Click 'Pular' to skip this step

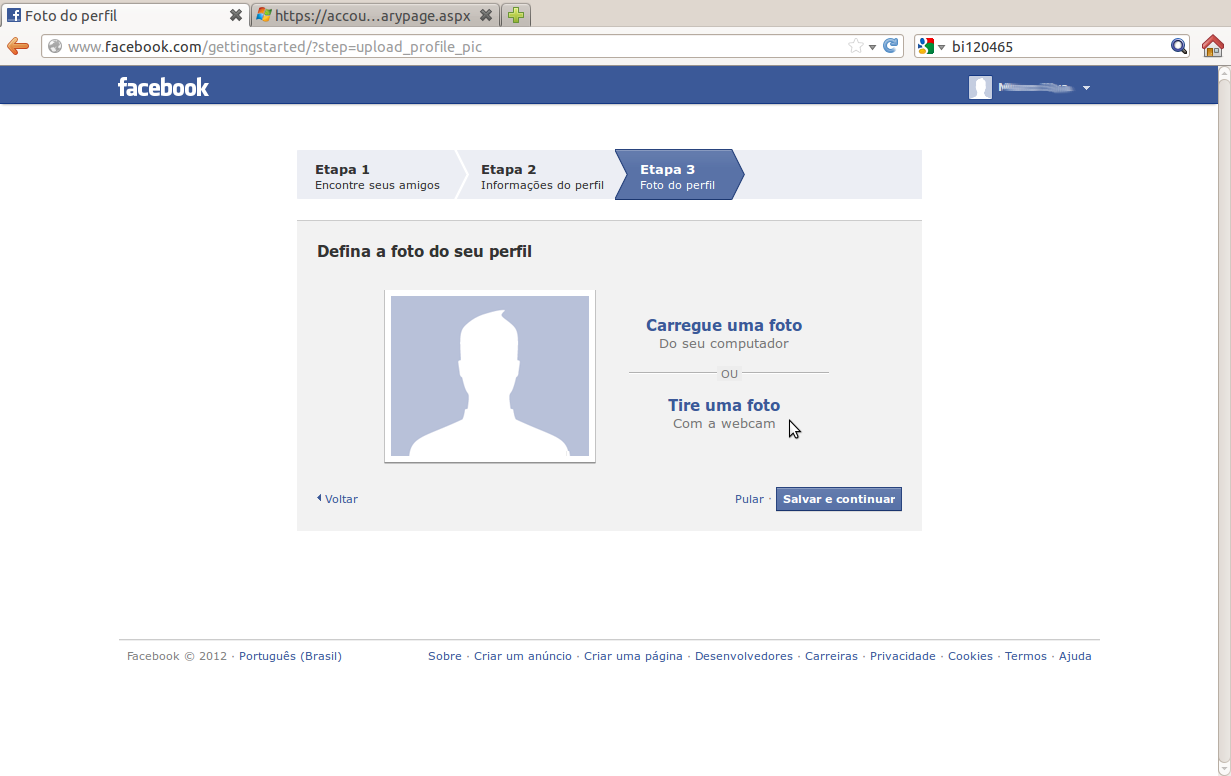(749, 499)
